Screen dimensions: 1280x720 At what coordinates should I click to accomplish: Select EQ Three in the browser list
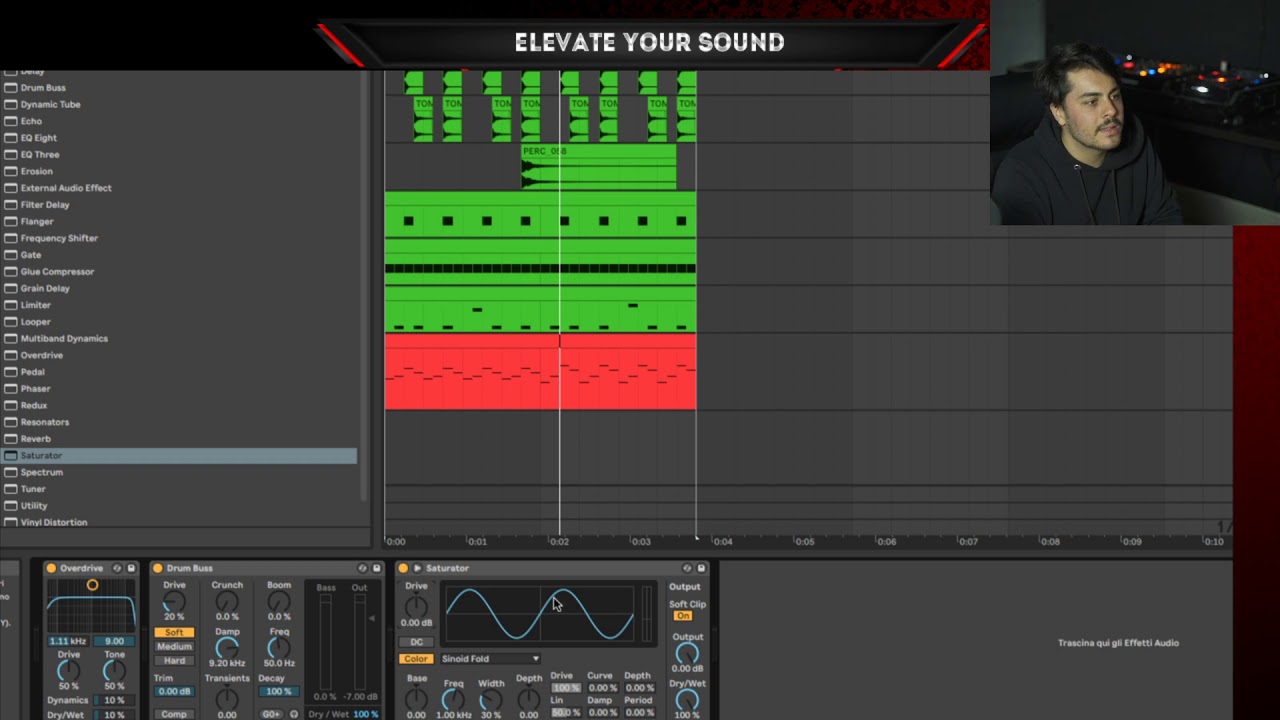(x=179, y=155)
